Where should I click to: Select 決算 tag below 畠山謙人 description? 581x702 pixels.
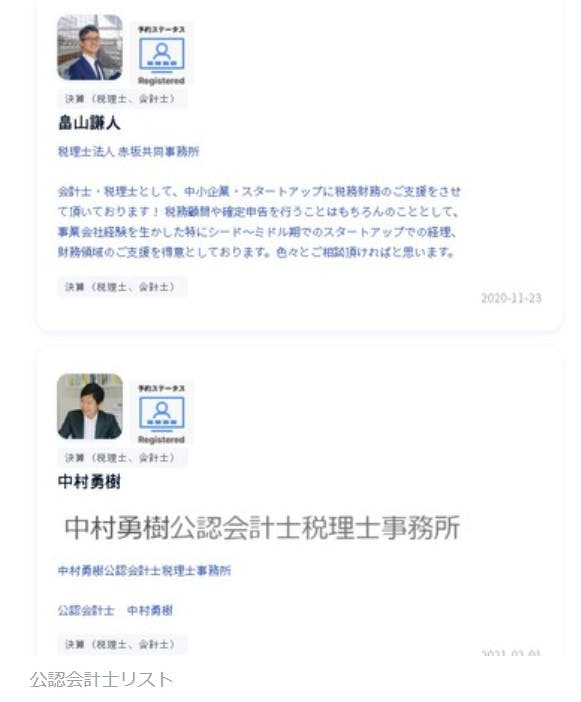click(x=122, y=287)
